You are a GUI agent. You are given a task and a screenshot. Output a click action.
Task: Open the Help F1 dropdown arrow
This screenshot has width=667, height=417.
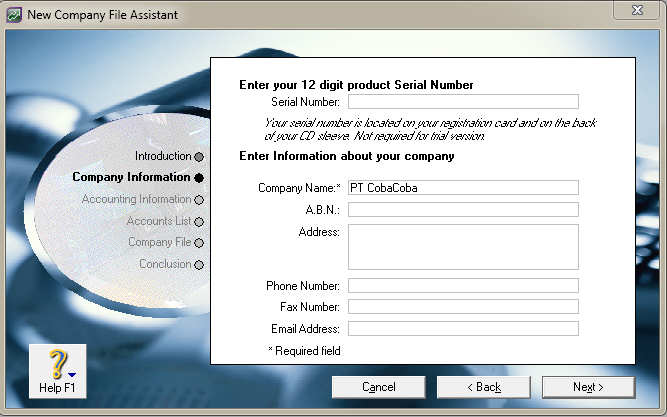(72, 375)
